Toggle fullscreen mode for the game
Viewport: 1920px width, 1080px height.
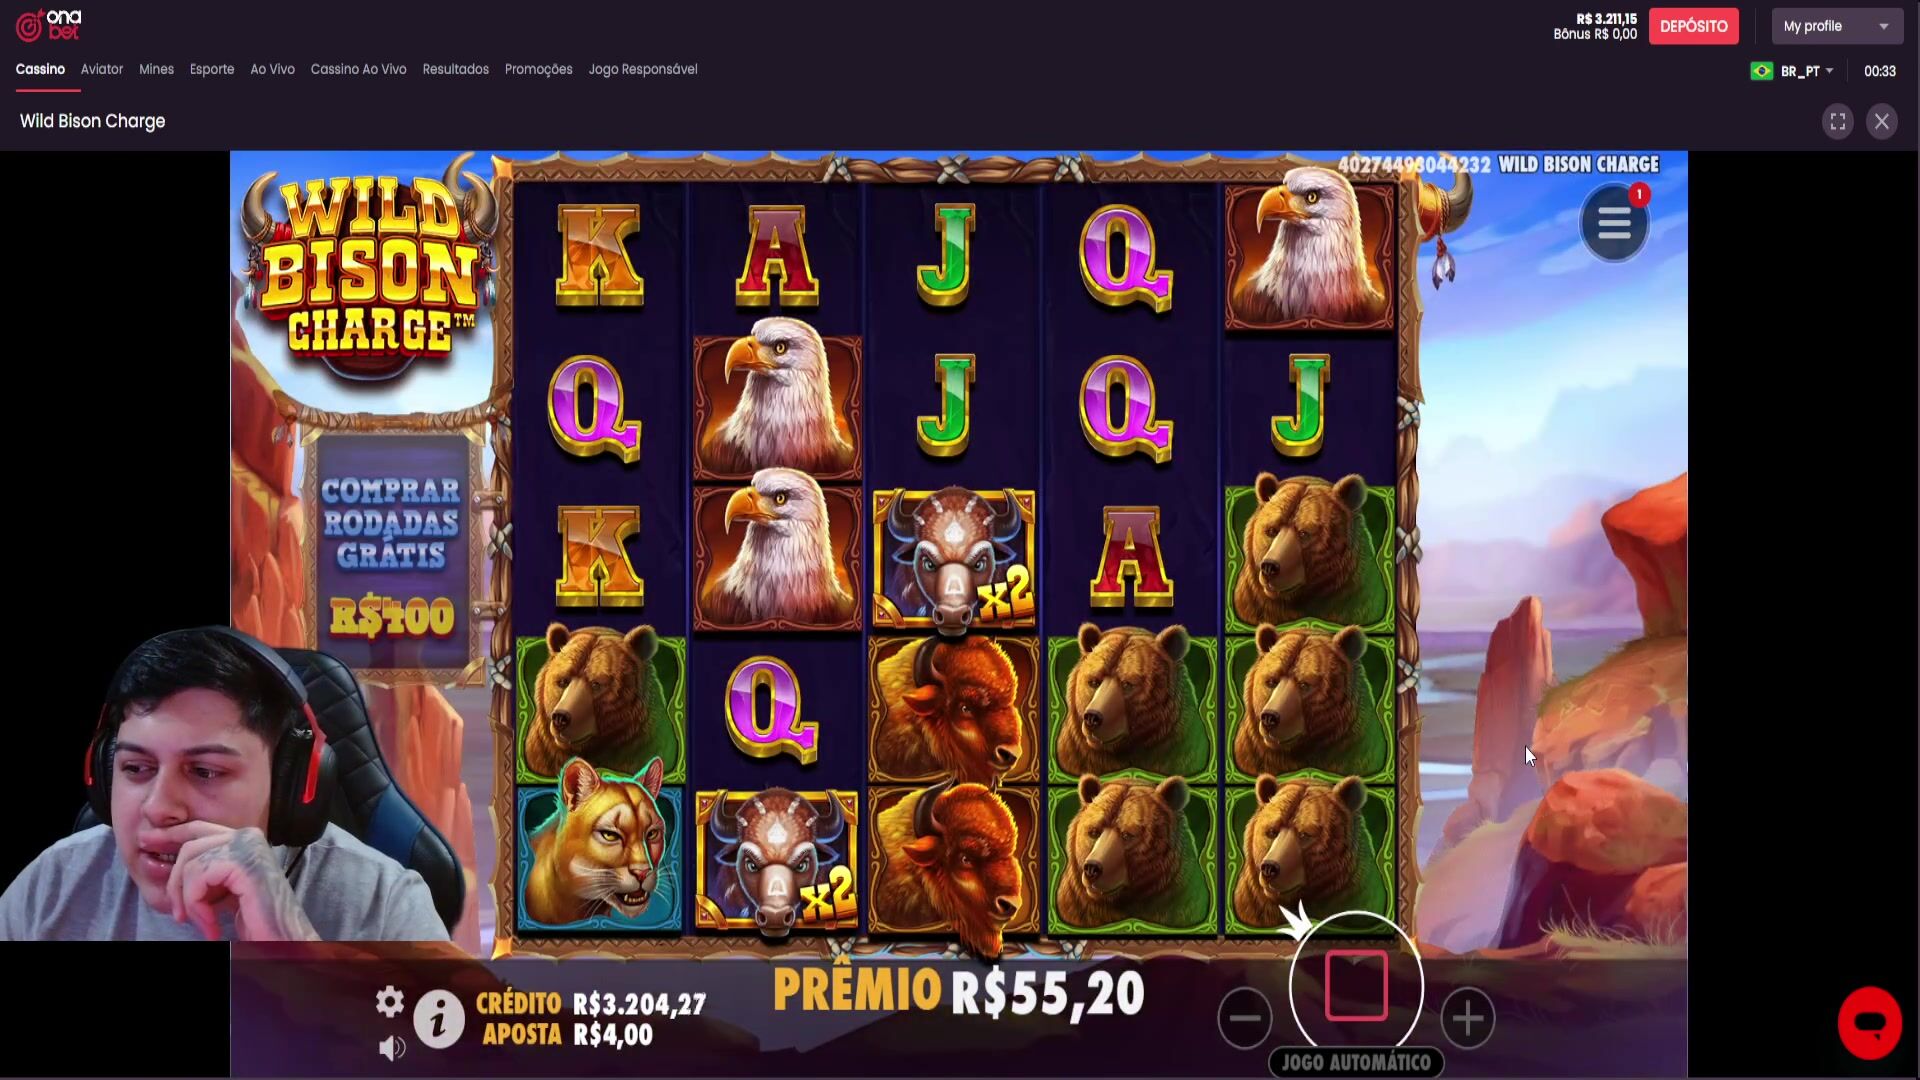tap(1838, 122)
